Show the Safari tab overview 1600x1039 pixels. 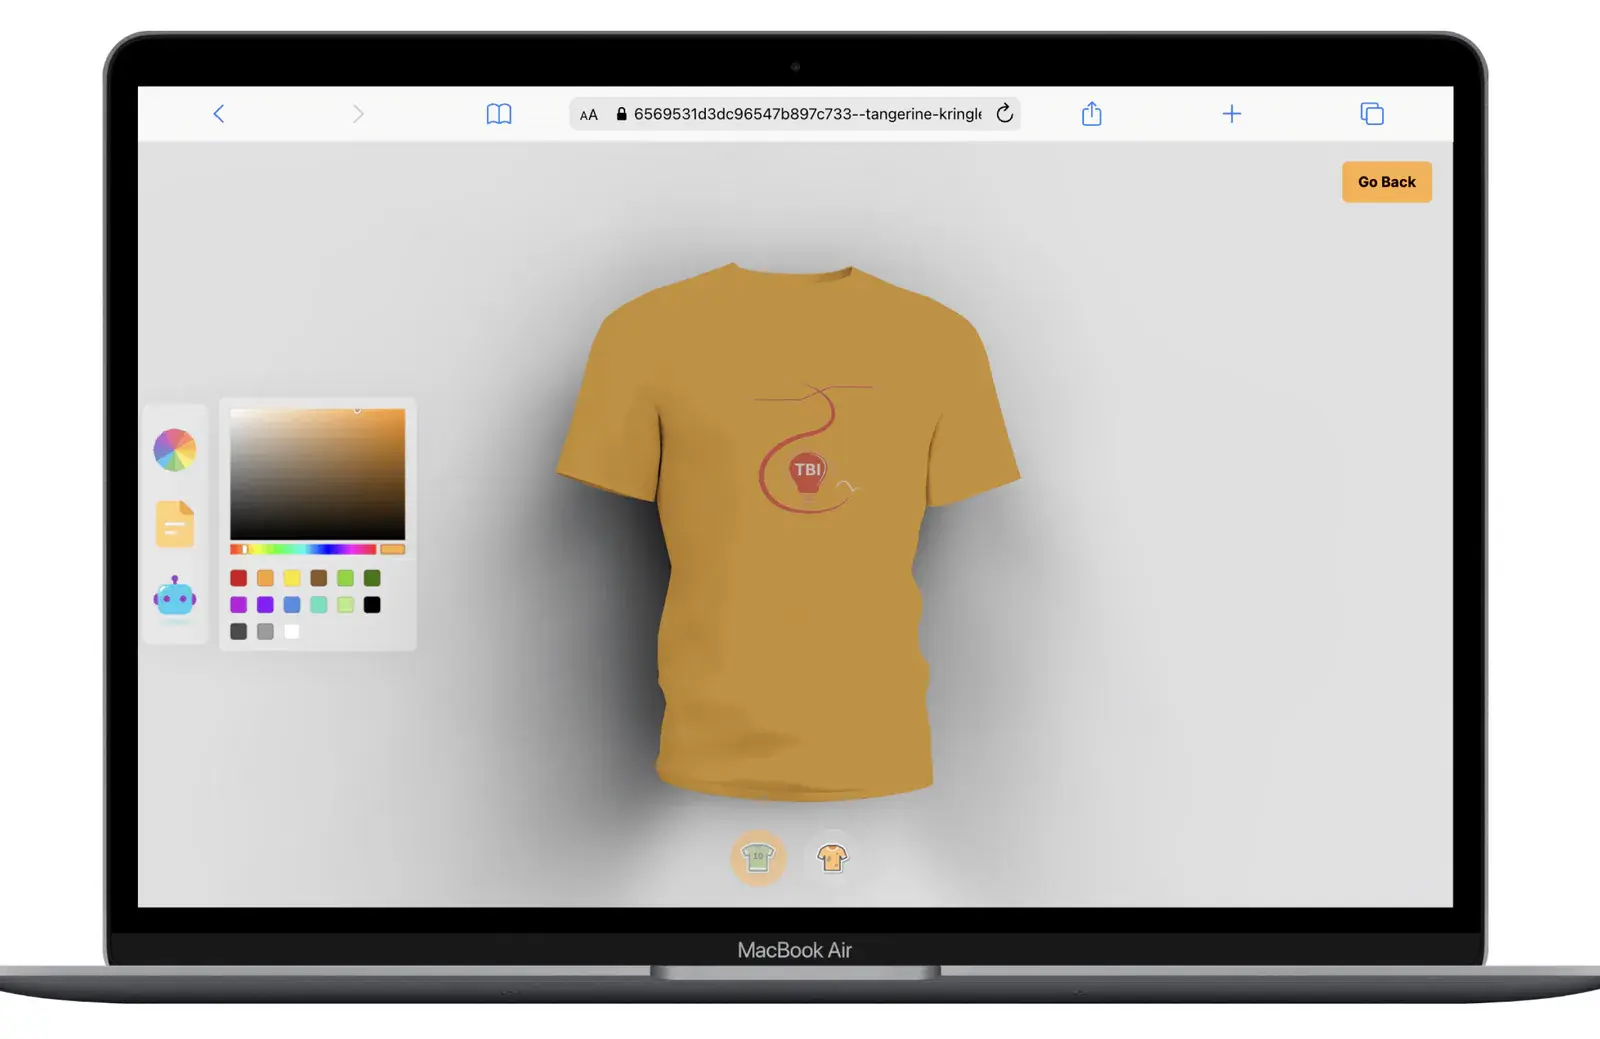point(1372,114)
